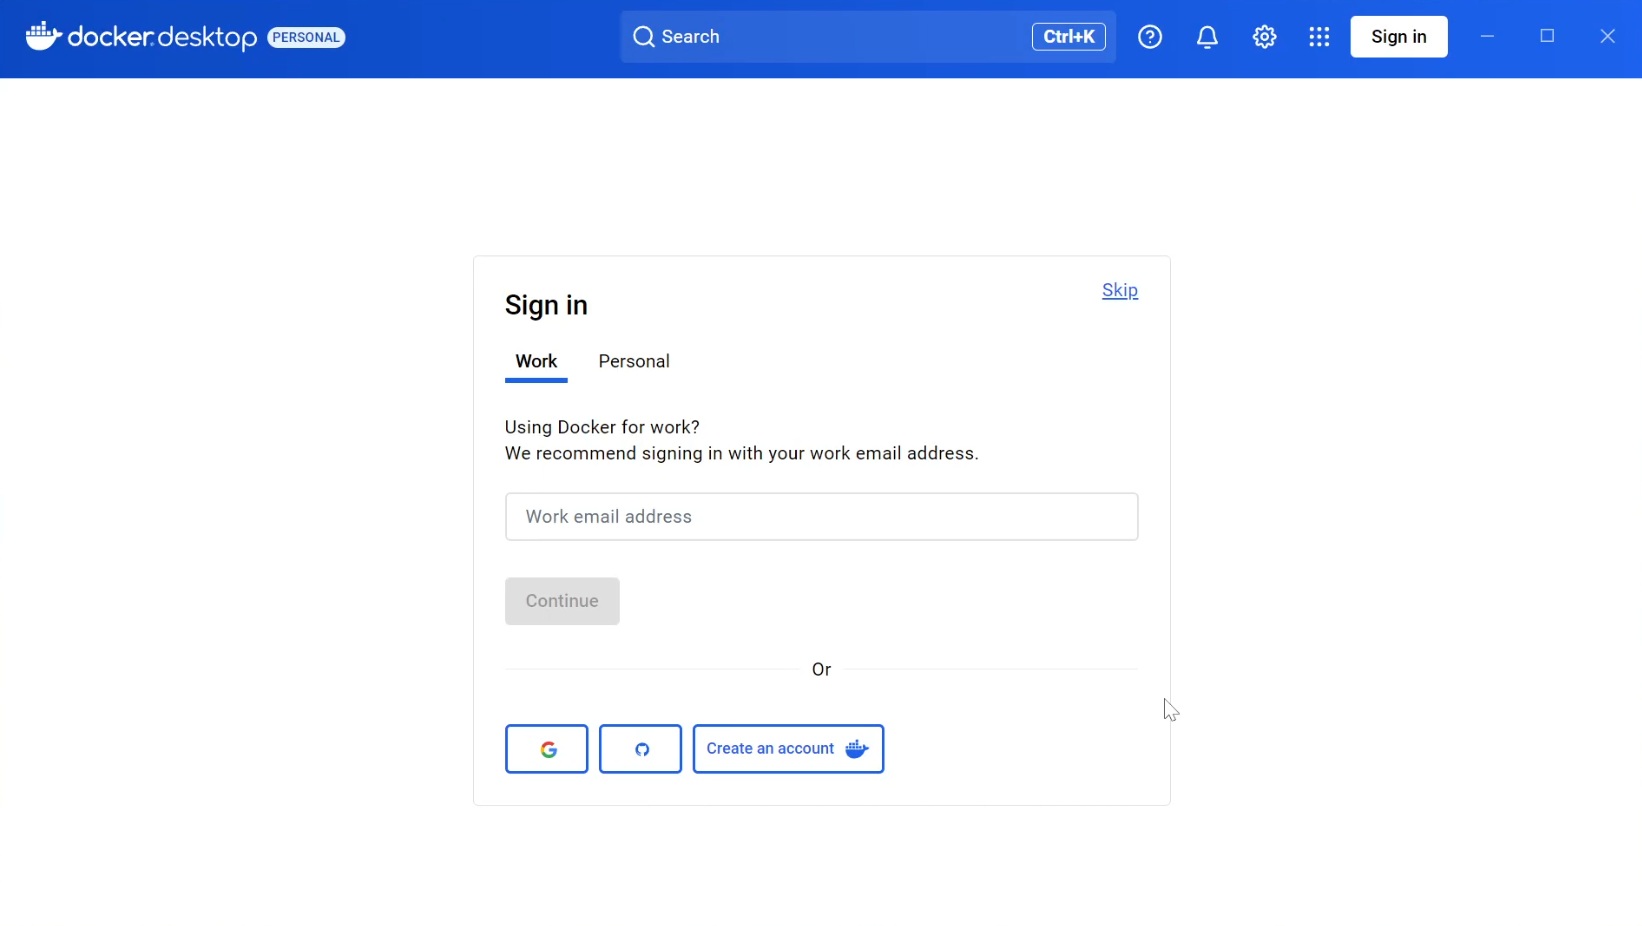Viewport: 1642px width, 926px height.
Task: Click the Sign in button in header
Action: coord(1398,37)
